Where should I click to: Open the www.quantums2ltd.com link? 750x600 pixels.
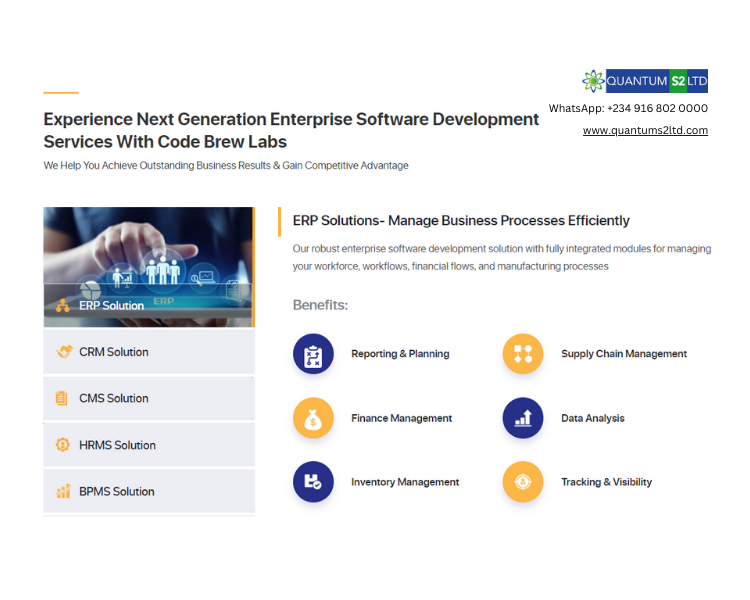point(645,130)
